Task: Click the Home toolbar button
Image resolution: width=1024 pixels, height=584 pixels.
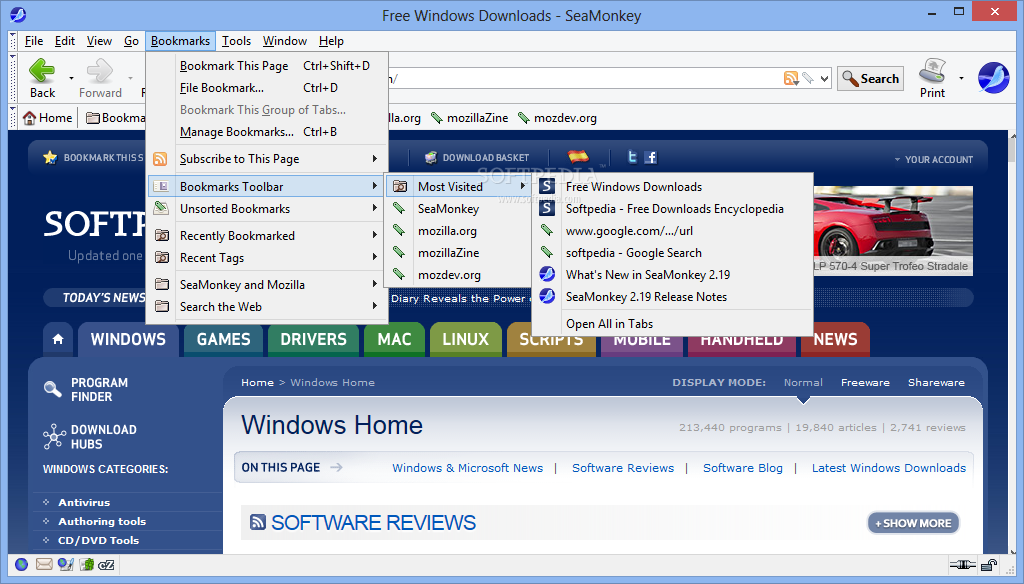Action: coord(48,118)
